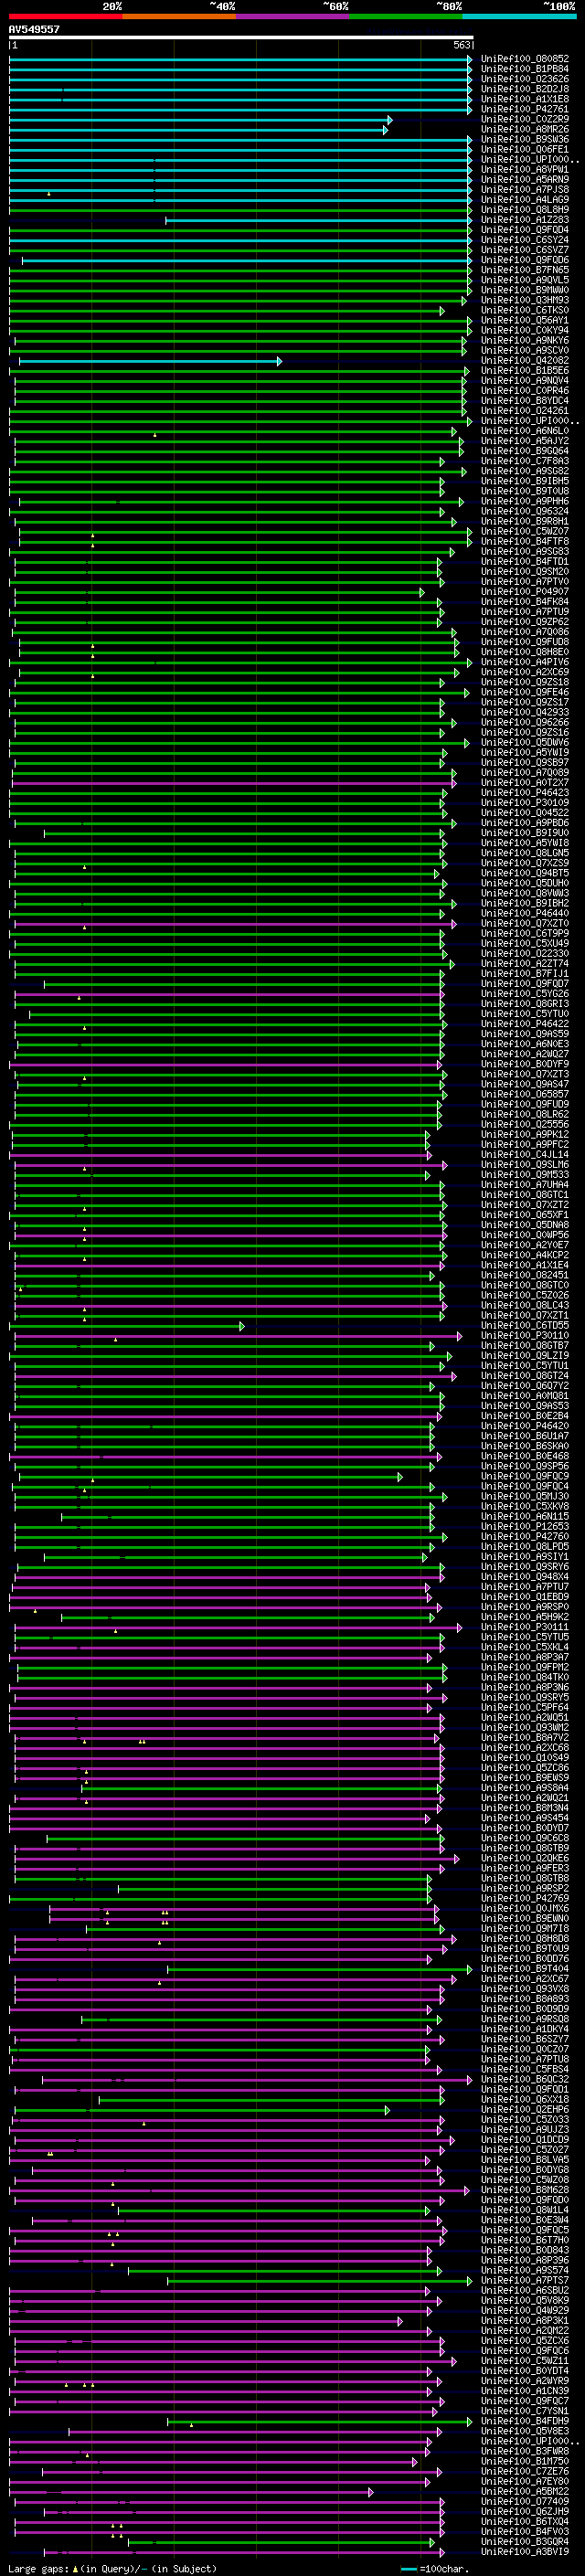Click the purple ~60% identity legend segment

coord(293,16)
